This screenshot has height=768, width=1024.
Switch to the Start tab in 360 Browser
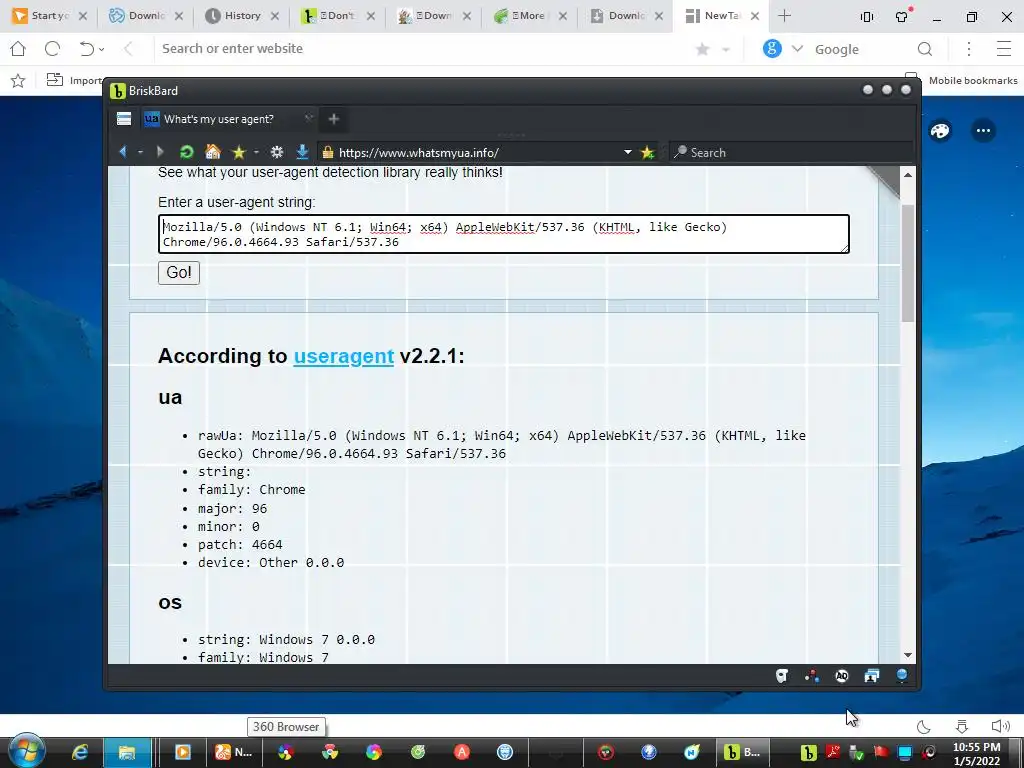point(49,16)
